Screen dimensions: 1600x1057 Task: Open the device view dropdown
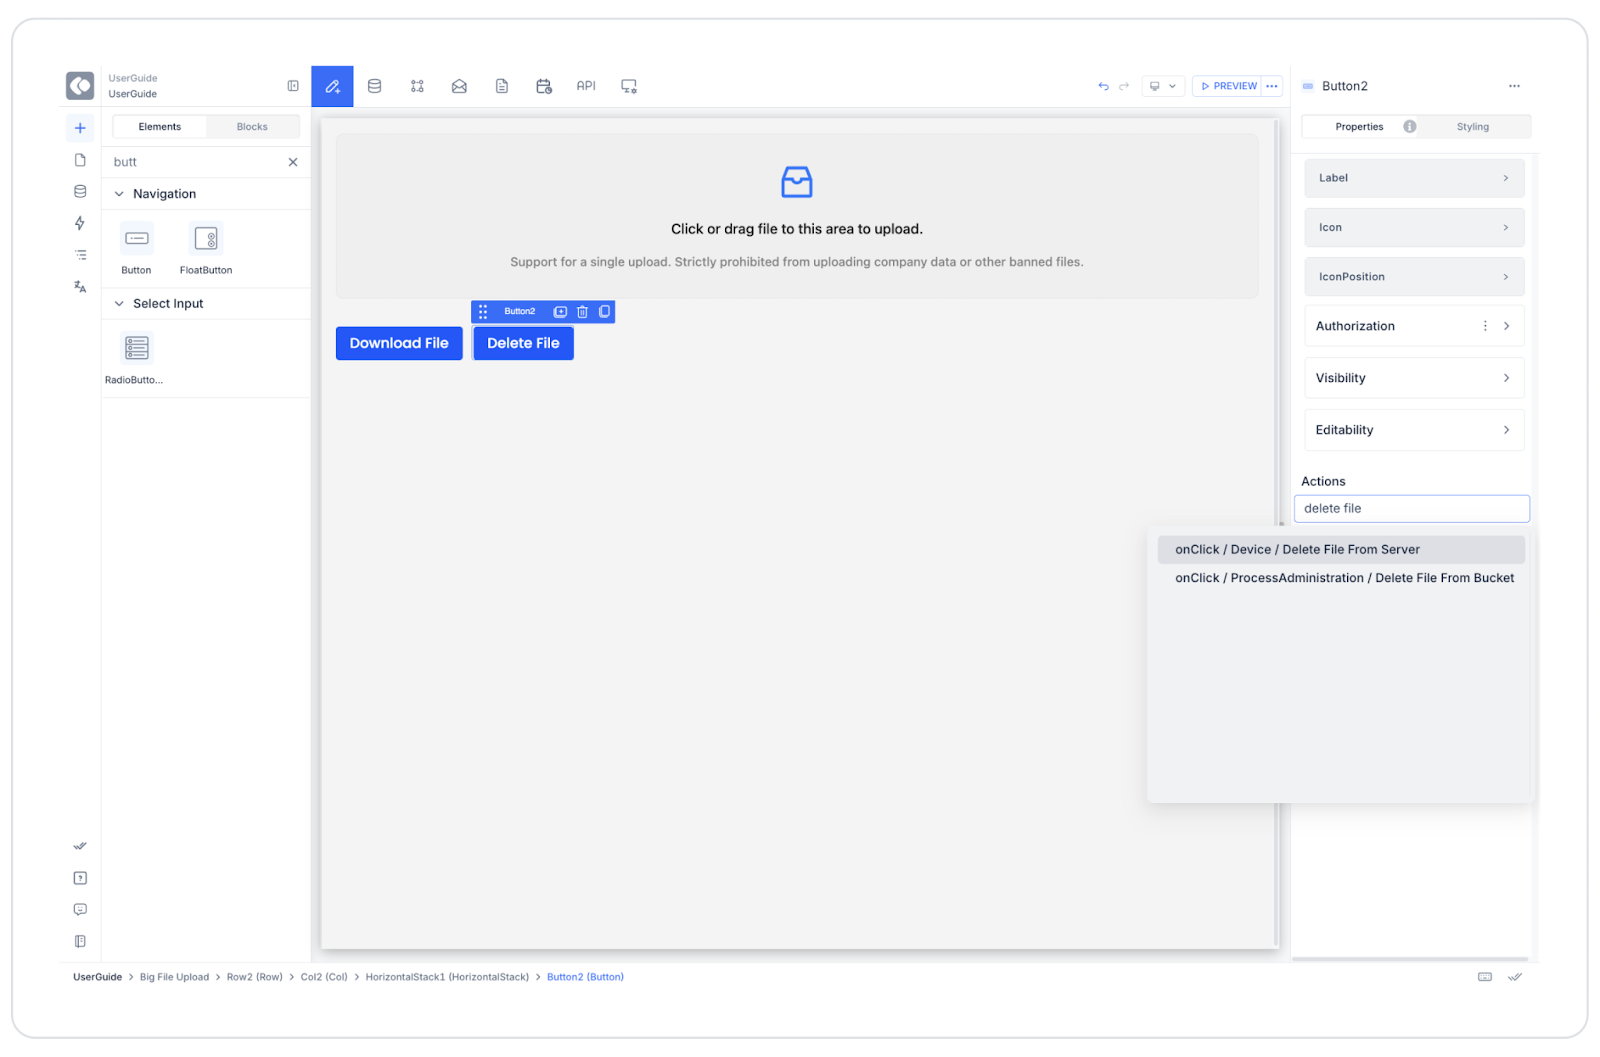tap(1163, 86)
